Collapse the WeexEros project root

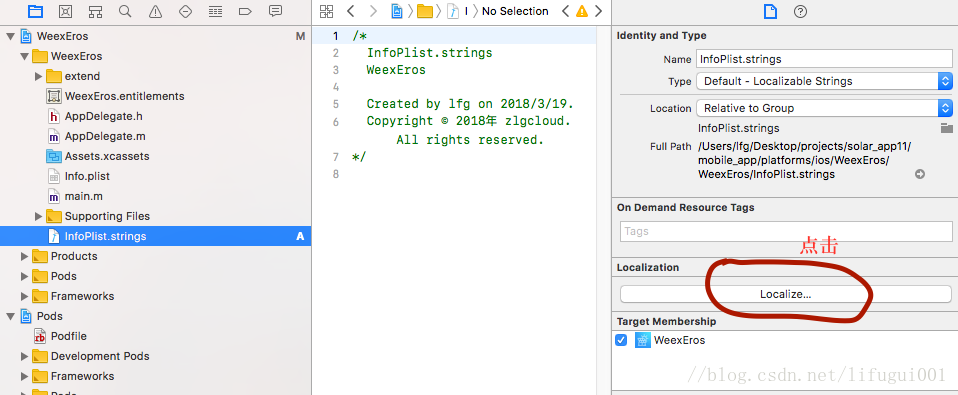click(10, 37)
